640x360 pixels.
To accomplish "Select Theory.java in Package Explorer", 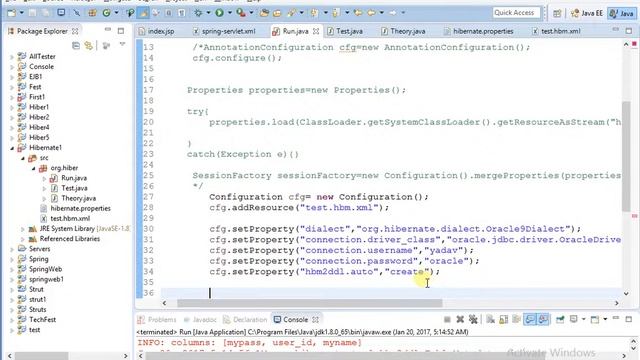I will coord(78,198).
